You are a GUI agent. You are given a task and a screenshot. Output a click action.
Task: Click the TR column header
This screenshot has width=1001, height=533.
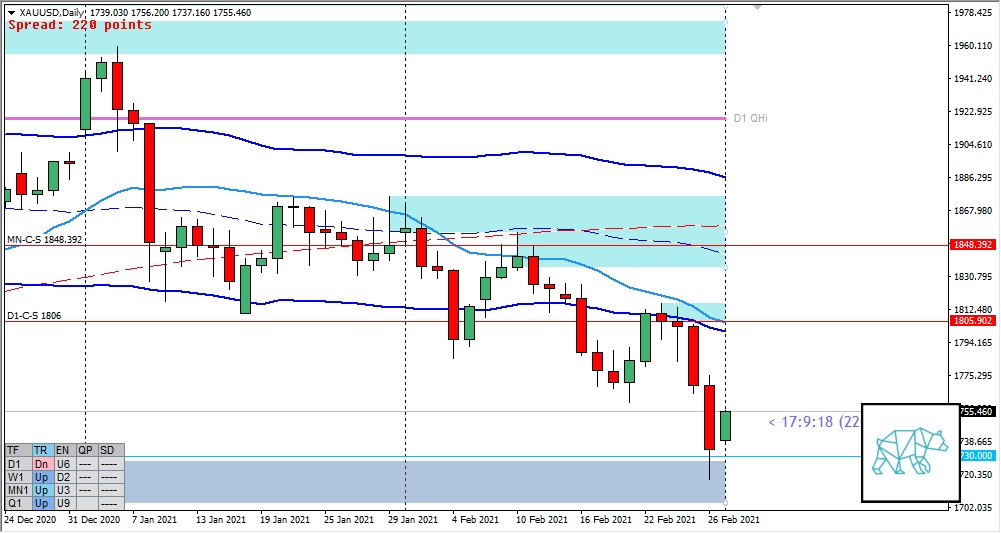(x=41, y=451)
